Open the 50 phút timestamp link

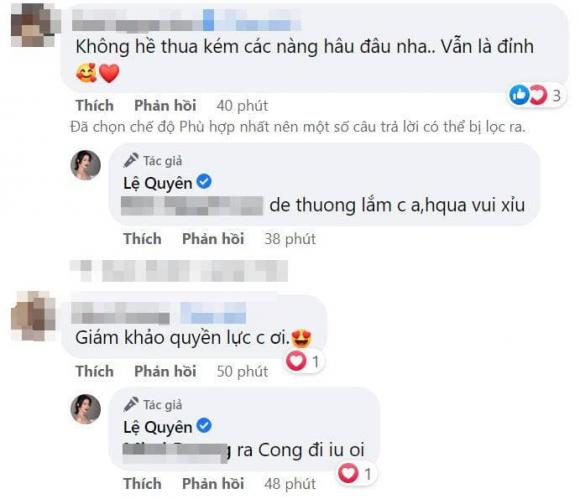coord(242,371)
